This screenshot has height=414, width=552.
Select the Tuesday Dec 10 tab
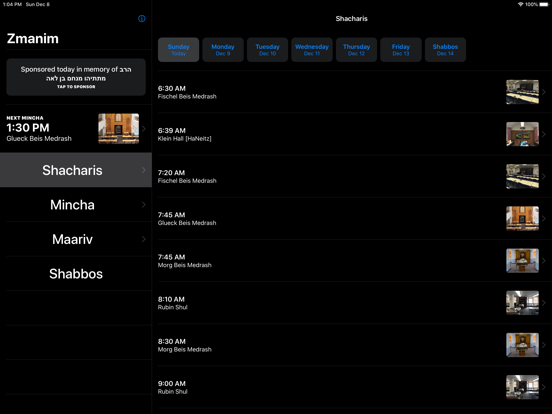pos(268,50)
